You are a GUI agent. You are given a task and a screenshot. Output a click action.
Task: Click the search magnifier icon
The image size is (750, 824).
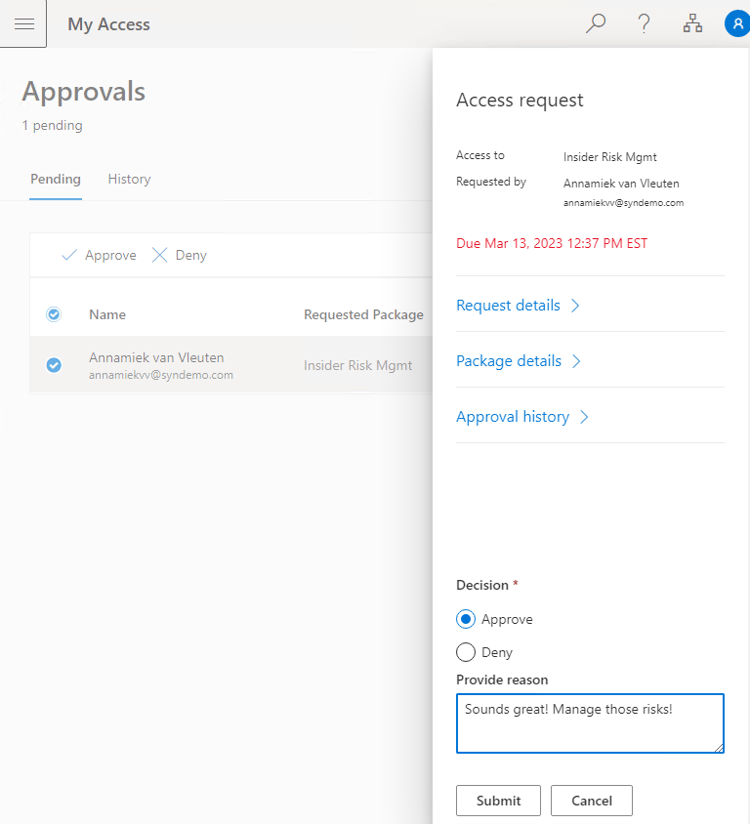pos(596,23)
